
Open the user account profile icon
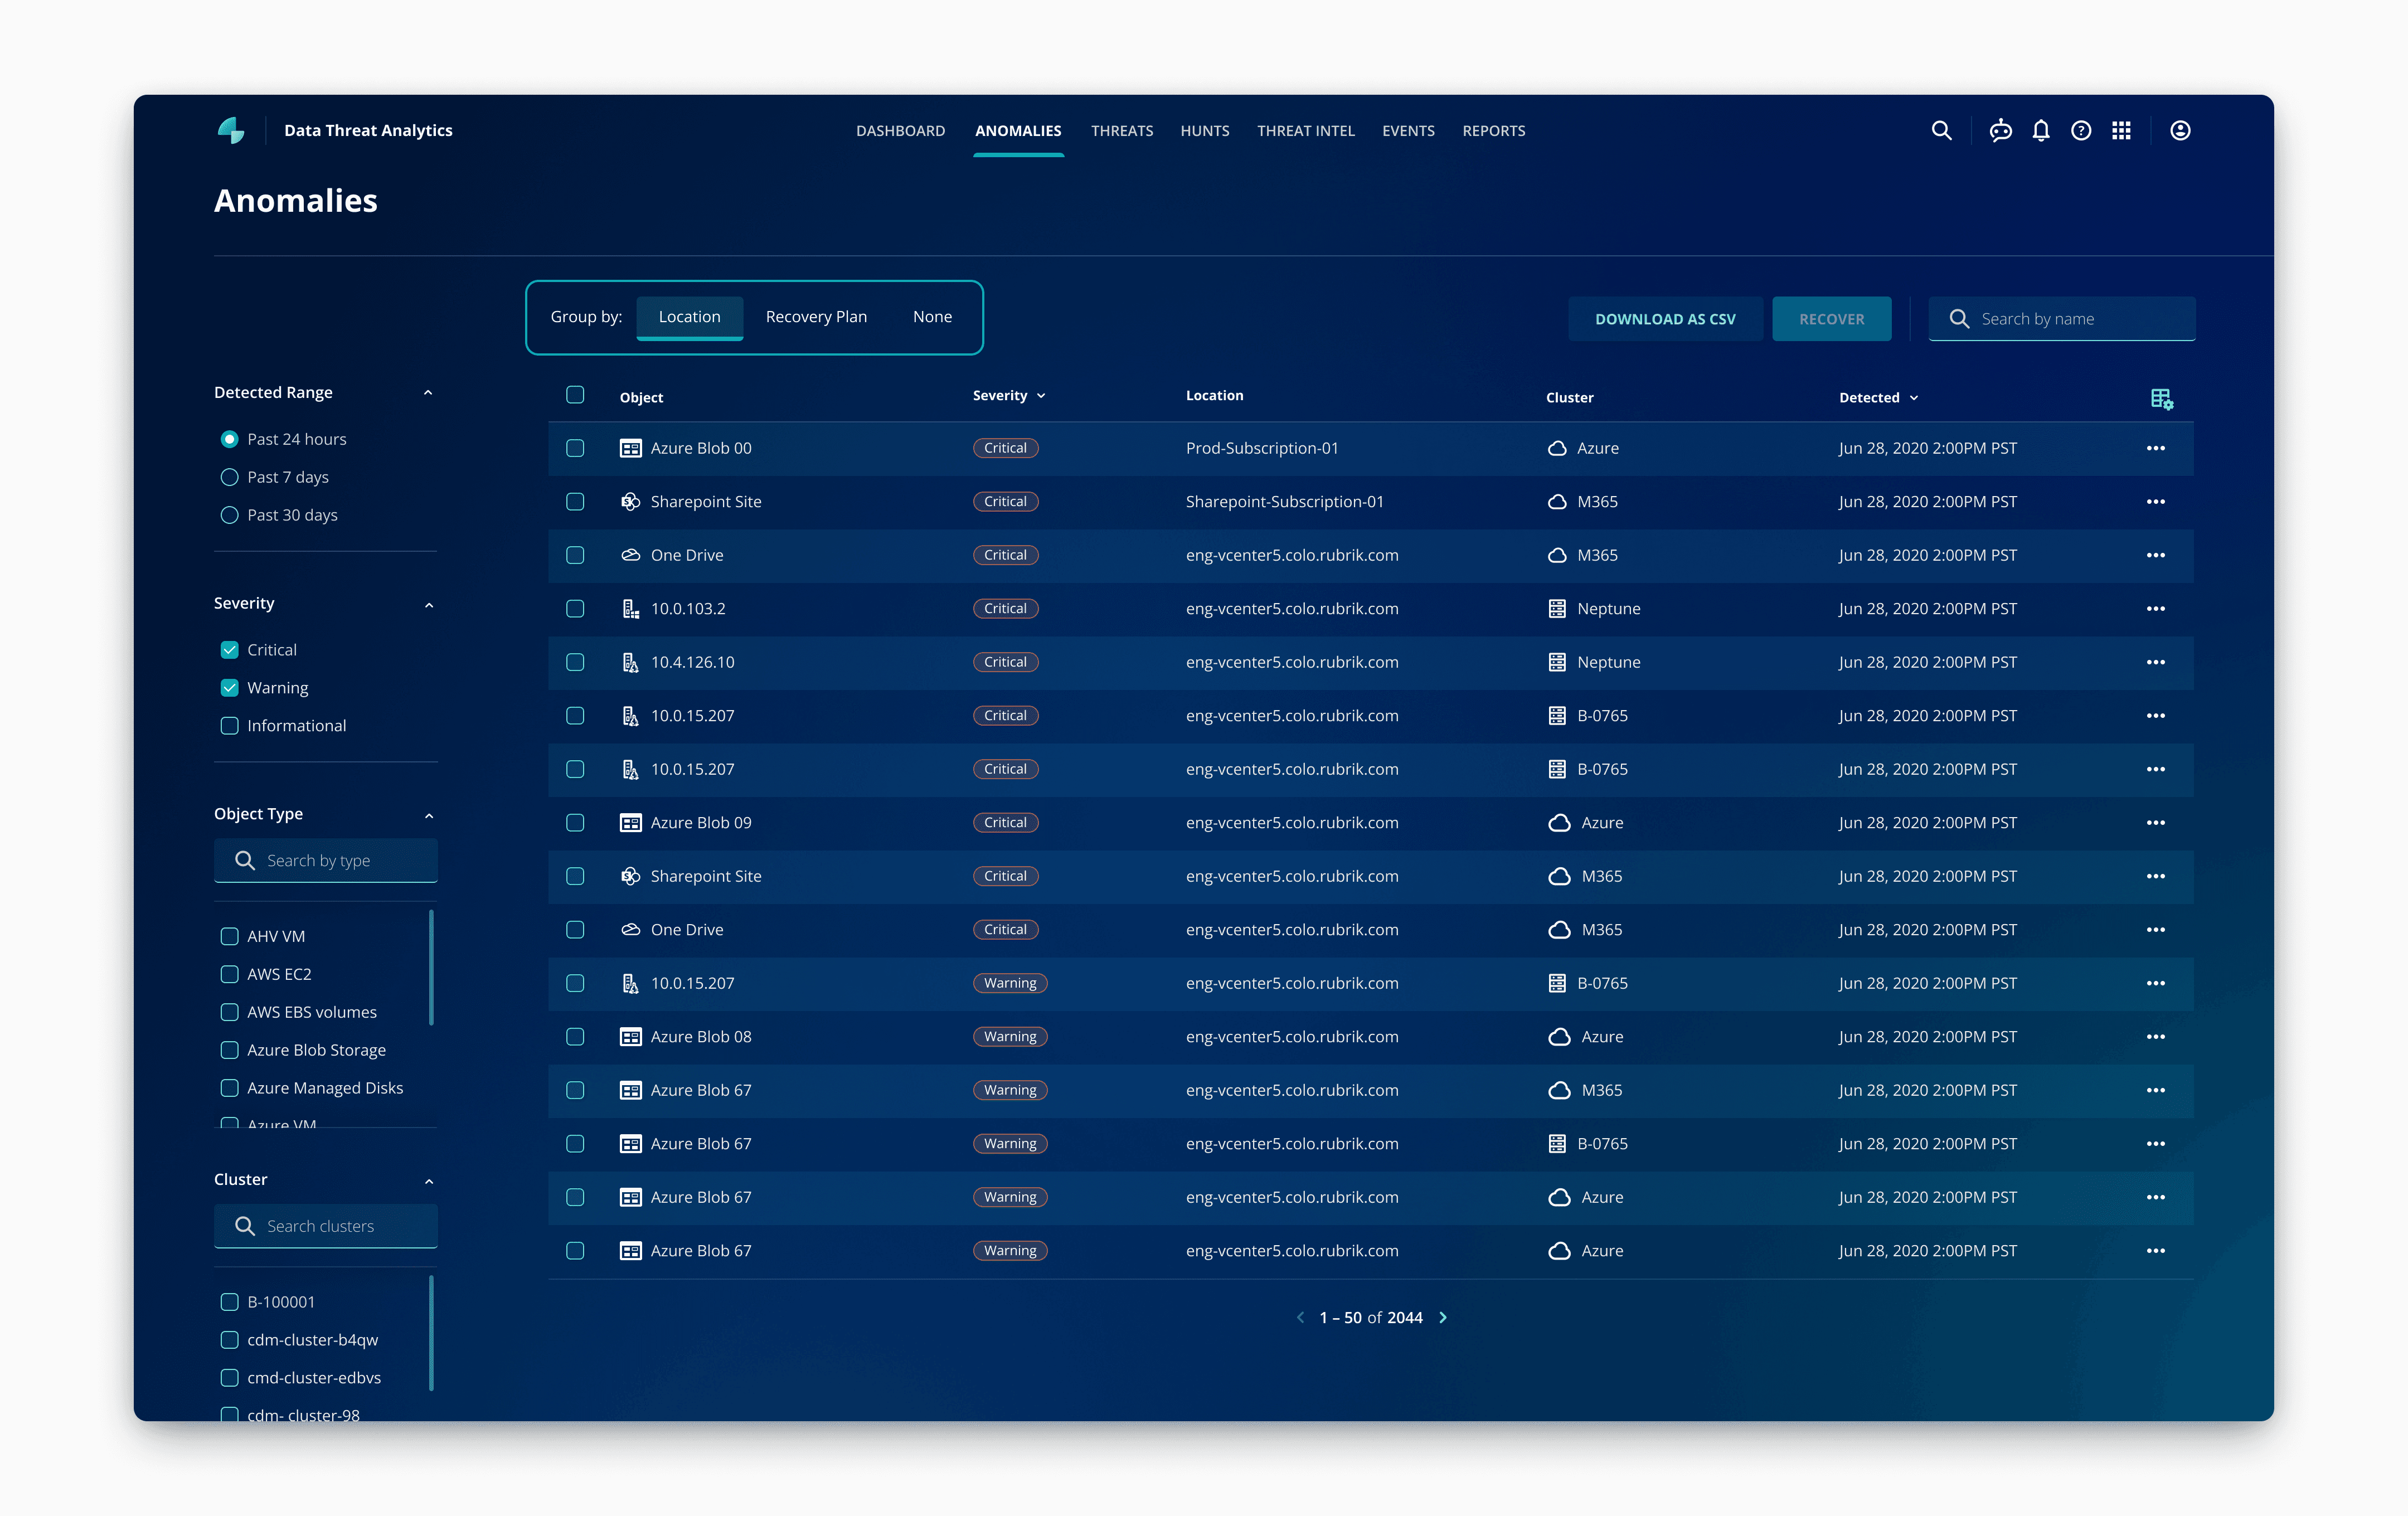[2180, 131]
